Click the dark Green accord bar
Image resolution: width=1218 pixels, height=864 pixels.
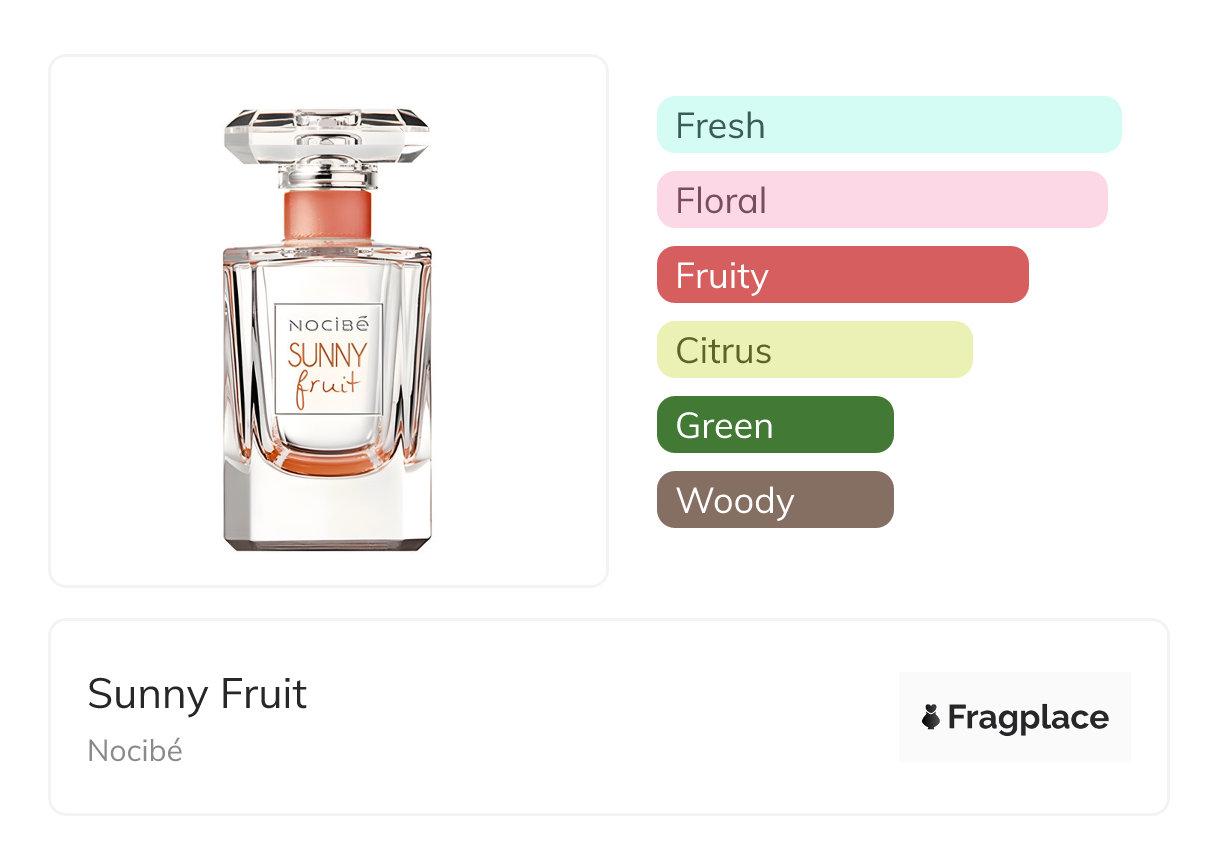[774, 425]
